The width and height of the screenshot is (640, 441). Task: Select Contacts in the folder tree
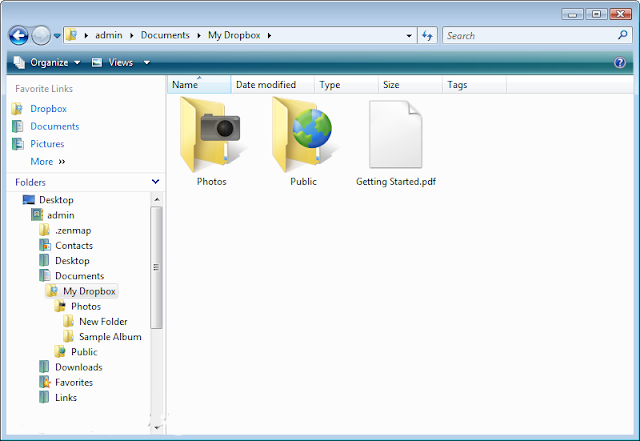pos(74,245)
